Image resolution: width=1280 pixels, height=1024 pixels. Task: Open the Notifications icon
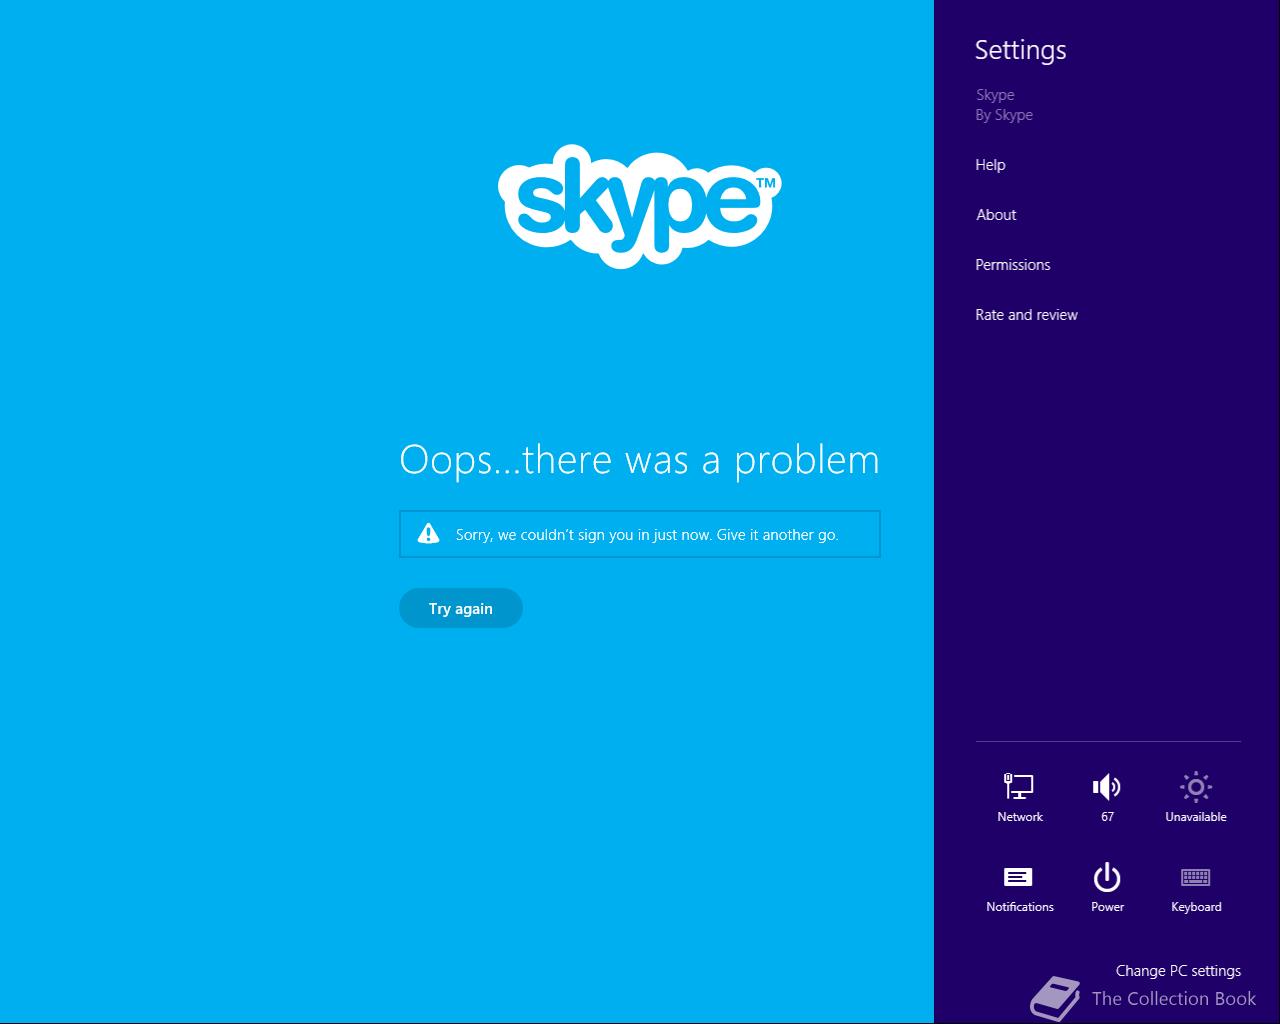point(1018,877)
